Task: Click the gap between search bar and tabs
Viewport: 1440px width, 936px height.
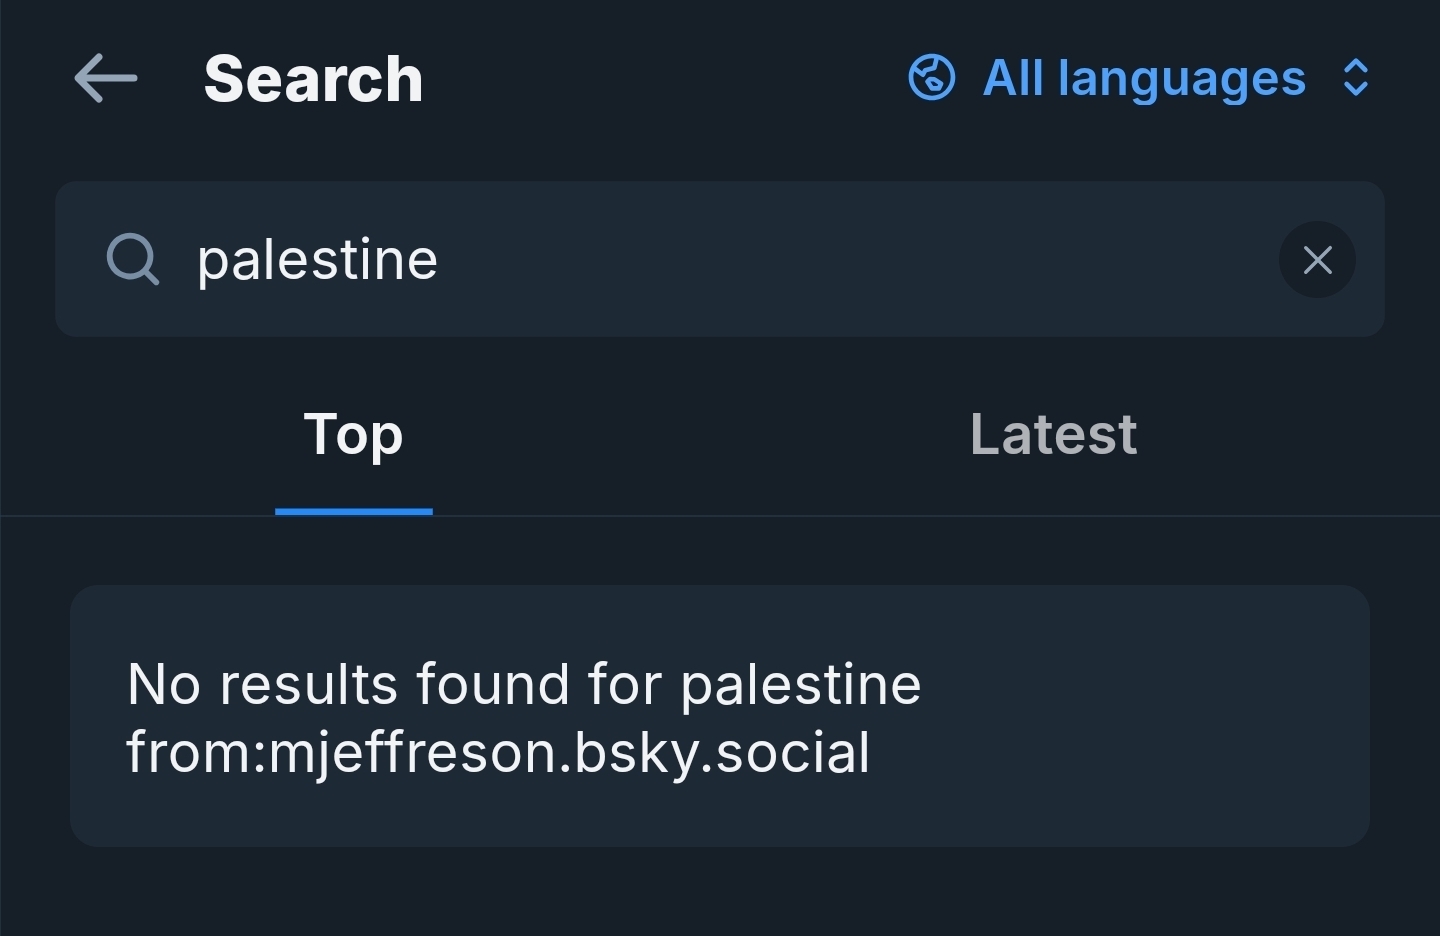Action: coord(720,360)
